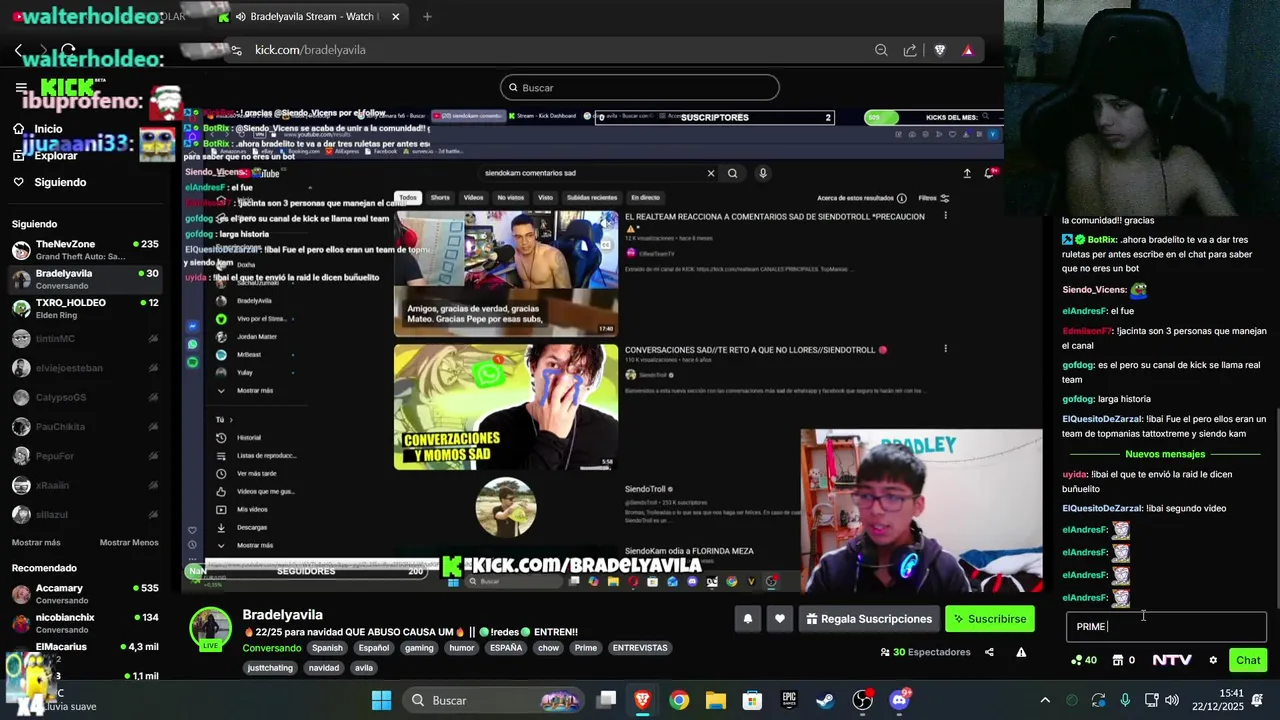The height and width of the screenshot is (720, 1280).
Task: Jump to Nuevos mensajes in chat
Action: tap(1165, 454)
